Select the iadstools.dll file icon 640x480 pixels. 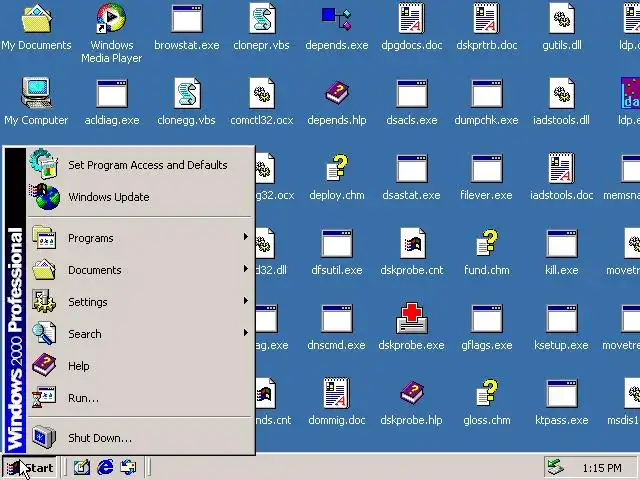tap(562, 94)
